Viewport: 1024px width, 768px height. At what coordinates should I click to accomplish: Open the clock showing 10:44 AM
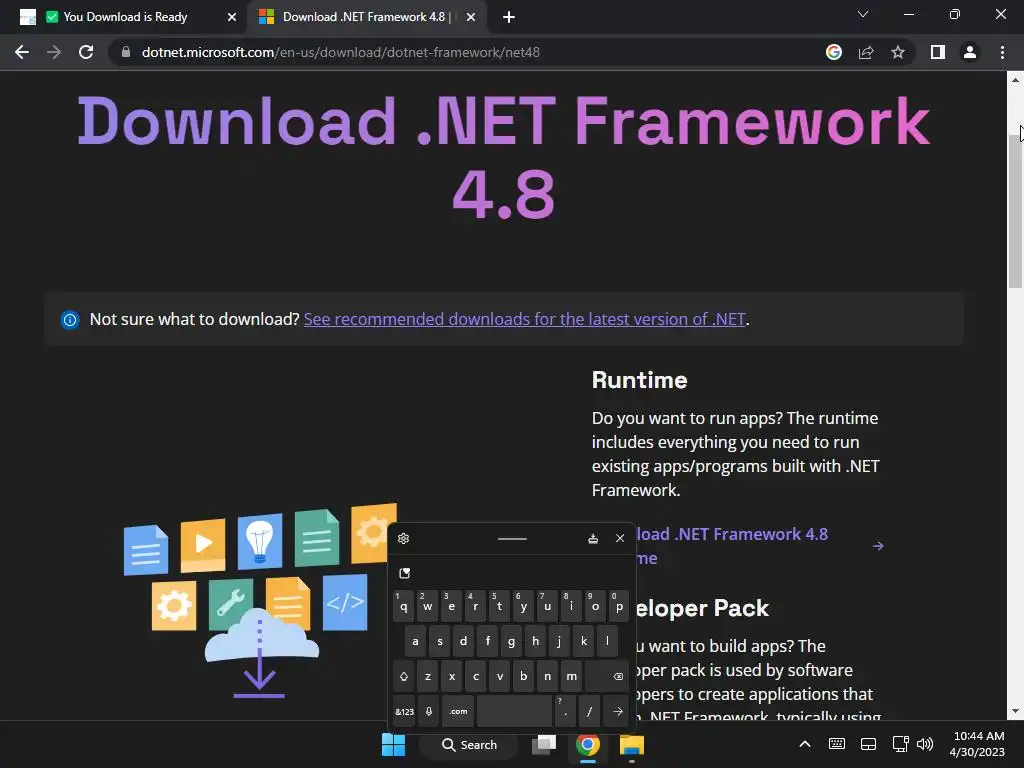click(978, 744)
